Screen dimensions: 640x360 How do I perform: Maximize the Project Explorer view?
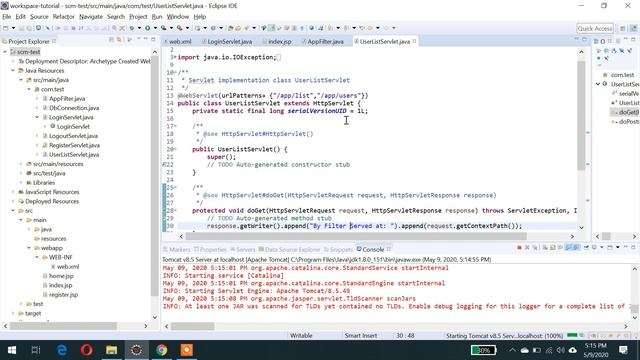point(153,39)
